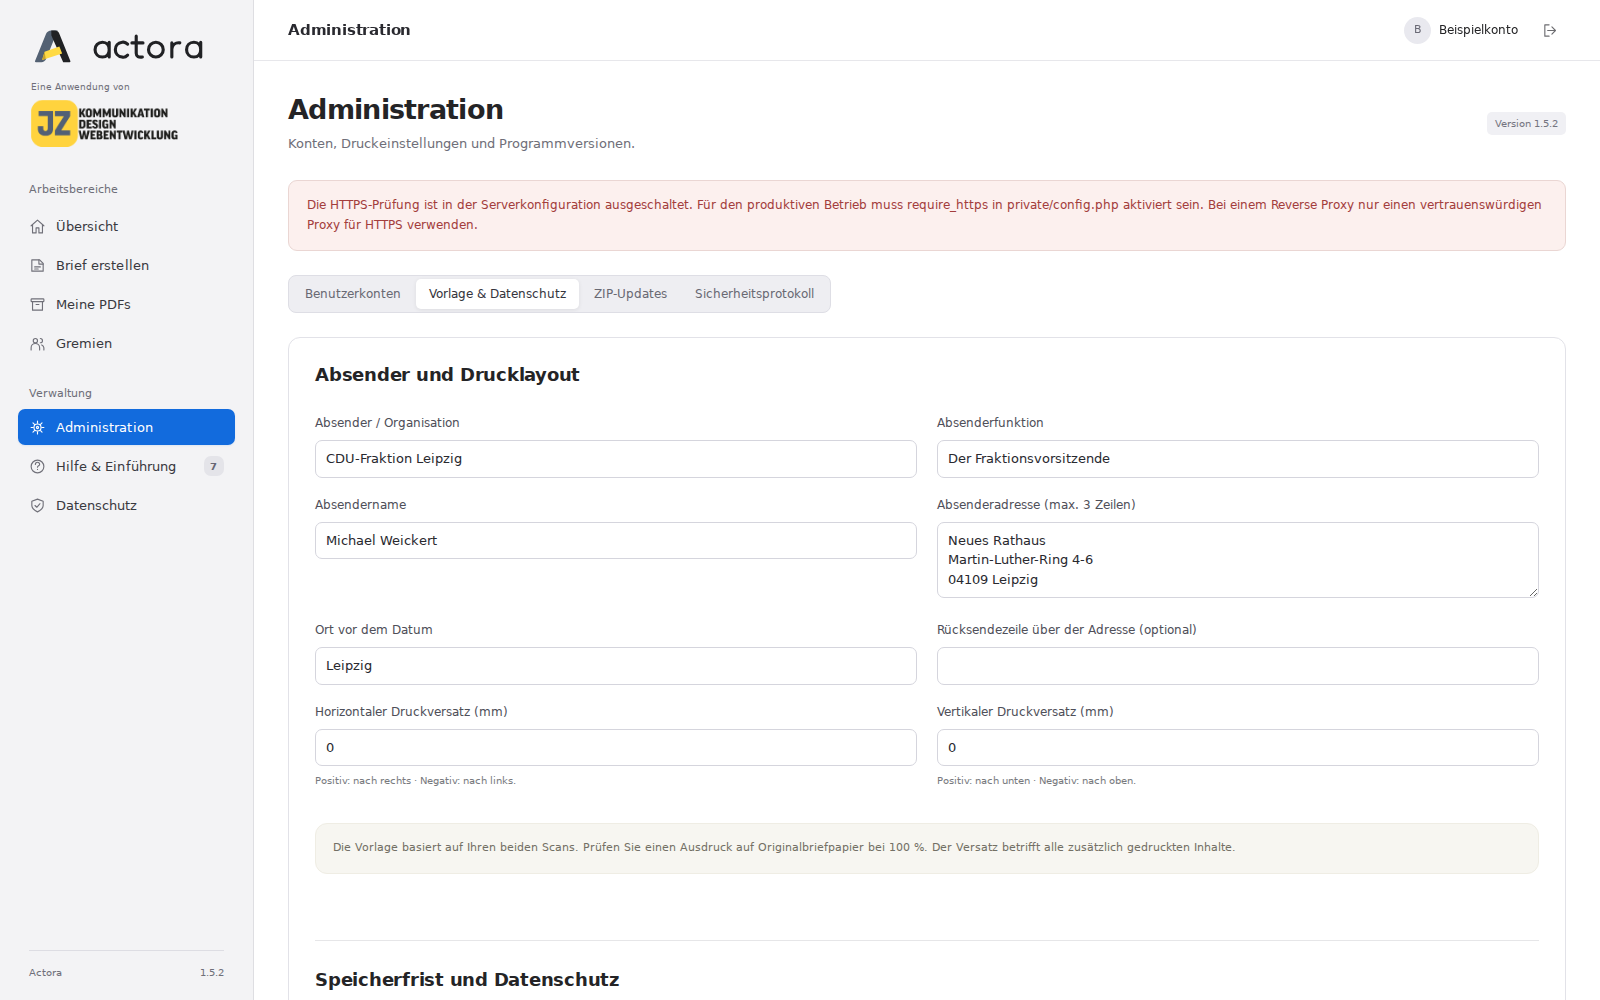Click the 'Actora' footer label in sidebar
This screenshot has height=1000, width=1600.
click(x=45, y=973)
